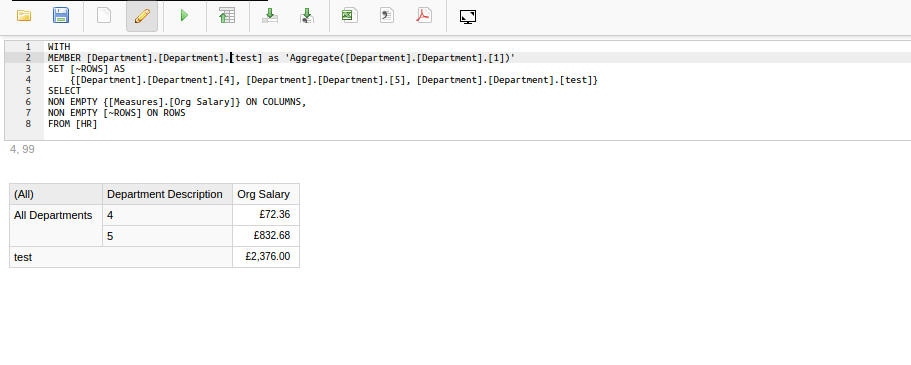This screenshot has height=365, width=911.
Task: Click the All Departments row header
Action: 56,226
